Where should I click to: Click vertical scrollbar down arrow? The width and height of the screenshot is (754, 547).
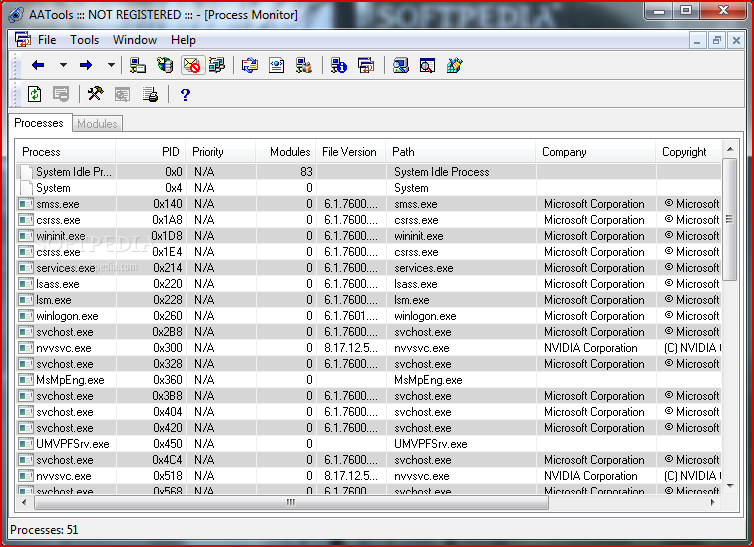[730, 486]
